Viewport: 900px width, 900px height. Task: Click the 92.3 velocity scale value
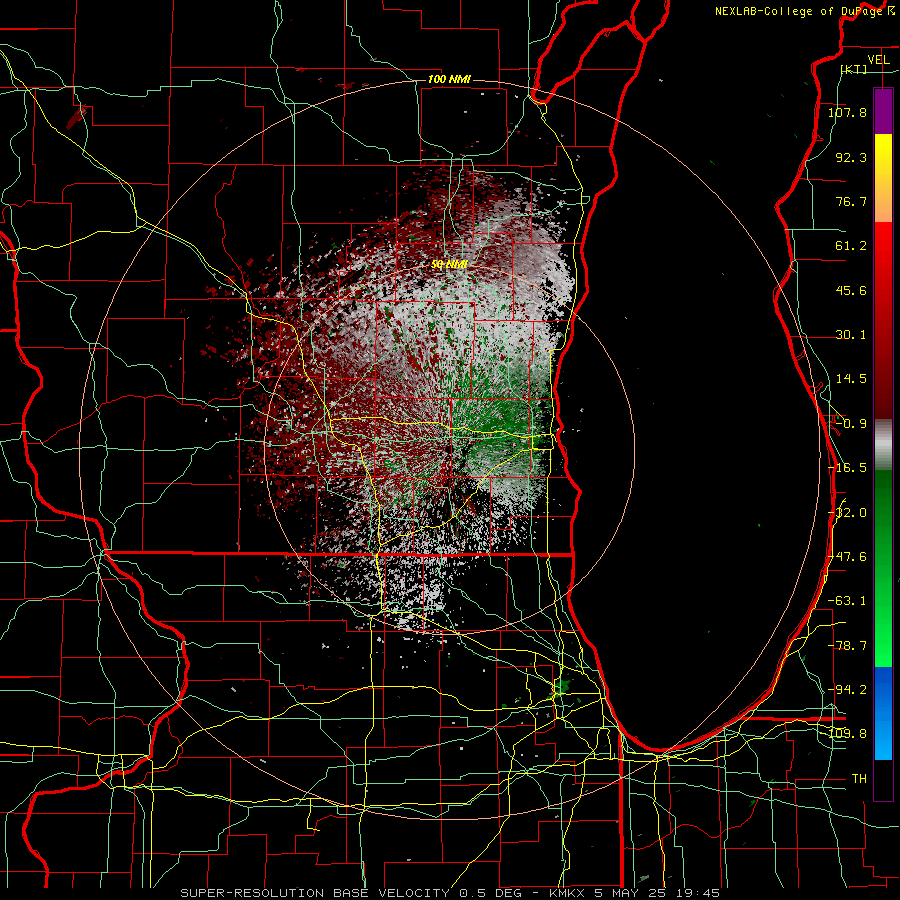(851, 157)
